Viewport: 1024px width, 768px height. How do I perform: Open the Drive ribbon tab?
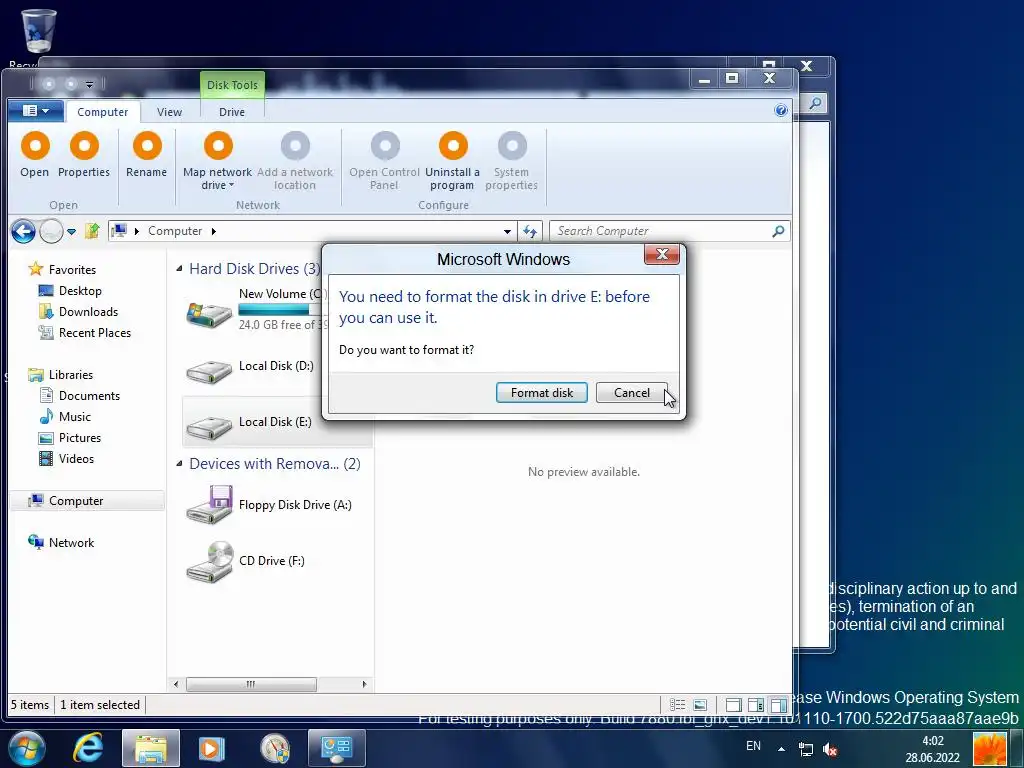tap(232, 112)
